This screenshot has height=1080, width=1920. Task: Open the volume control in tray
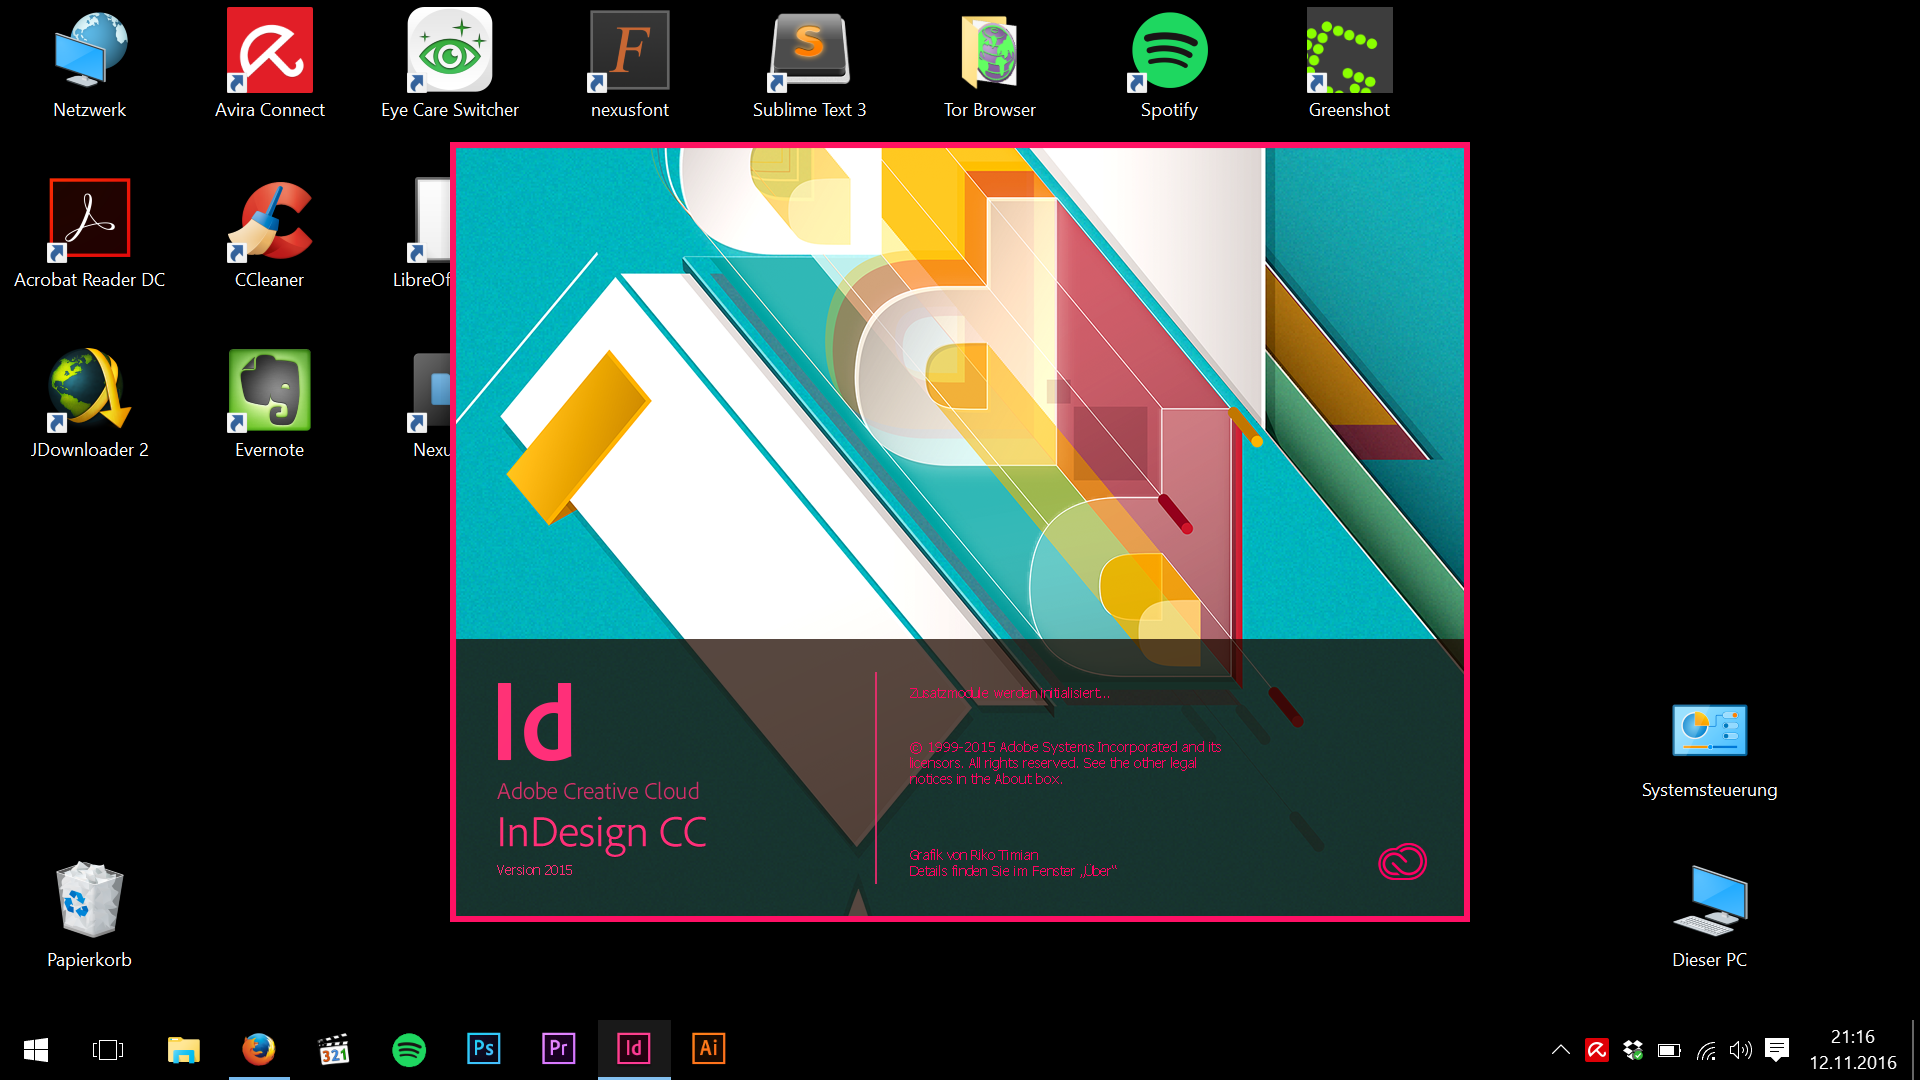click(1741, 1050)
